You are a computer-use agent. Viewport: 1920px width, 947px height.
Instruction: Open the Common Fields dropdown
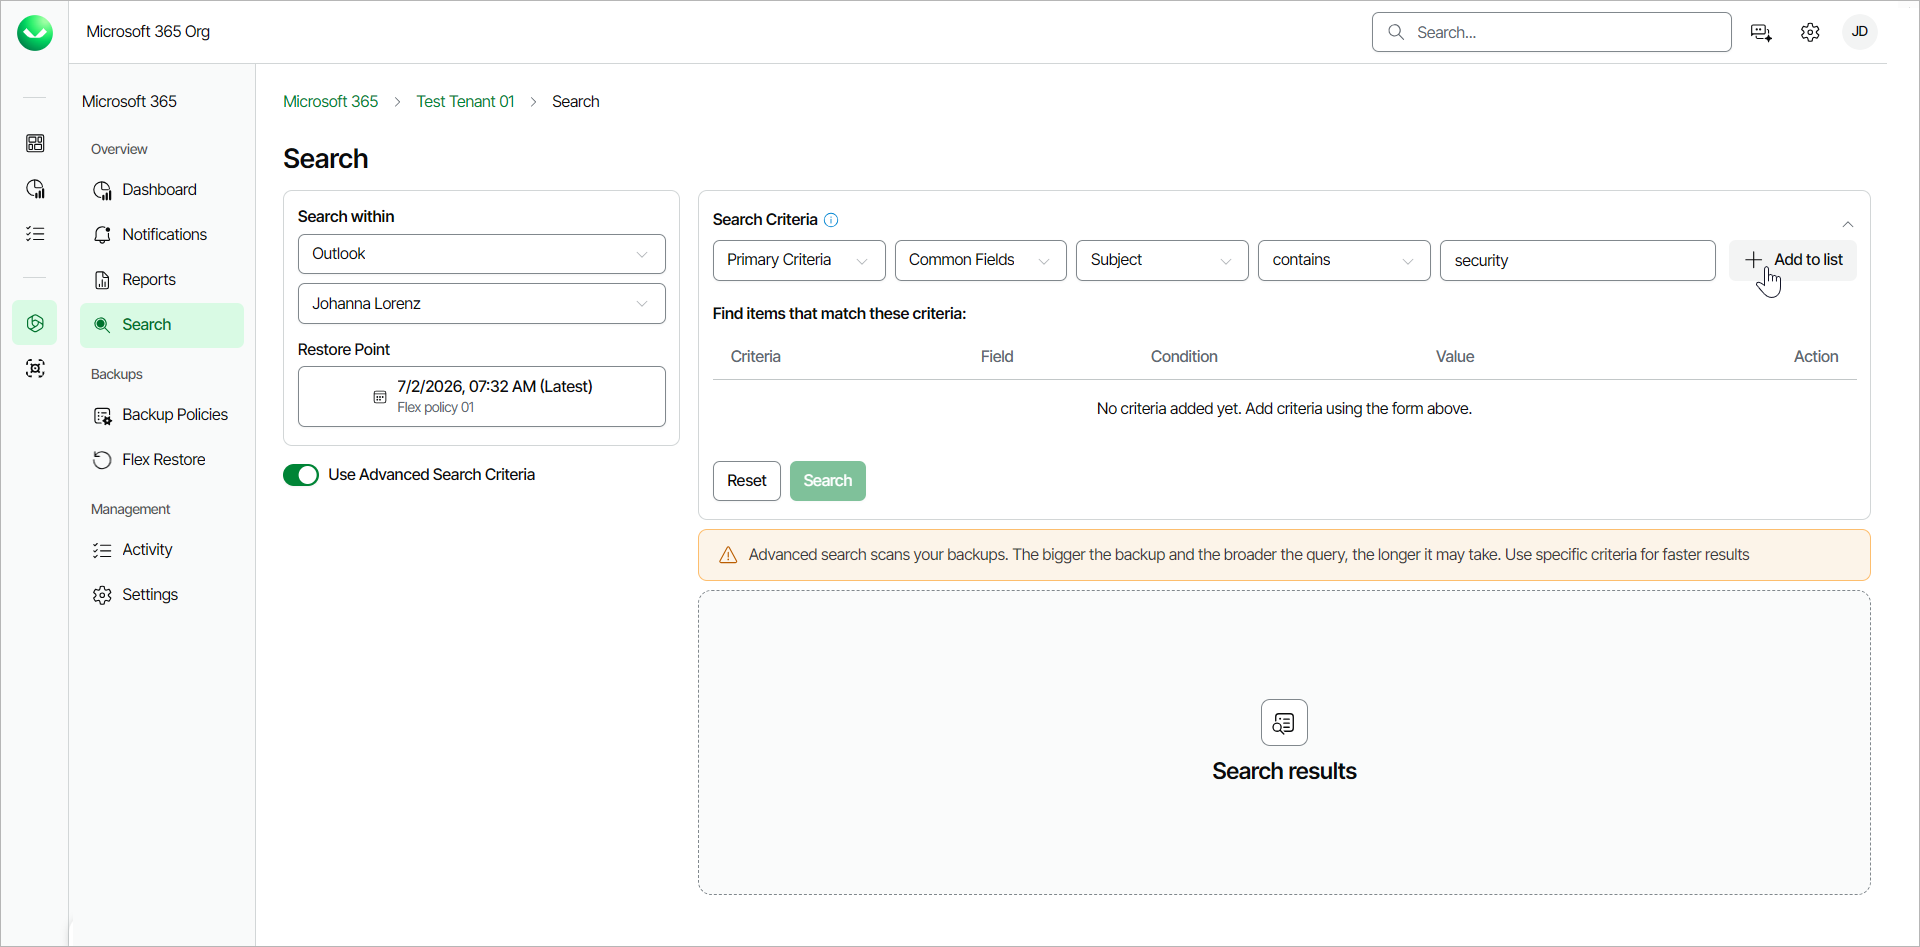click(x=980, y=260)
